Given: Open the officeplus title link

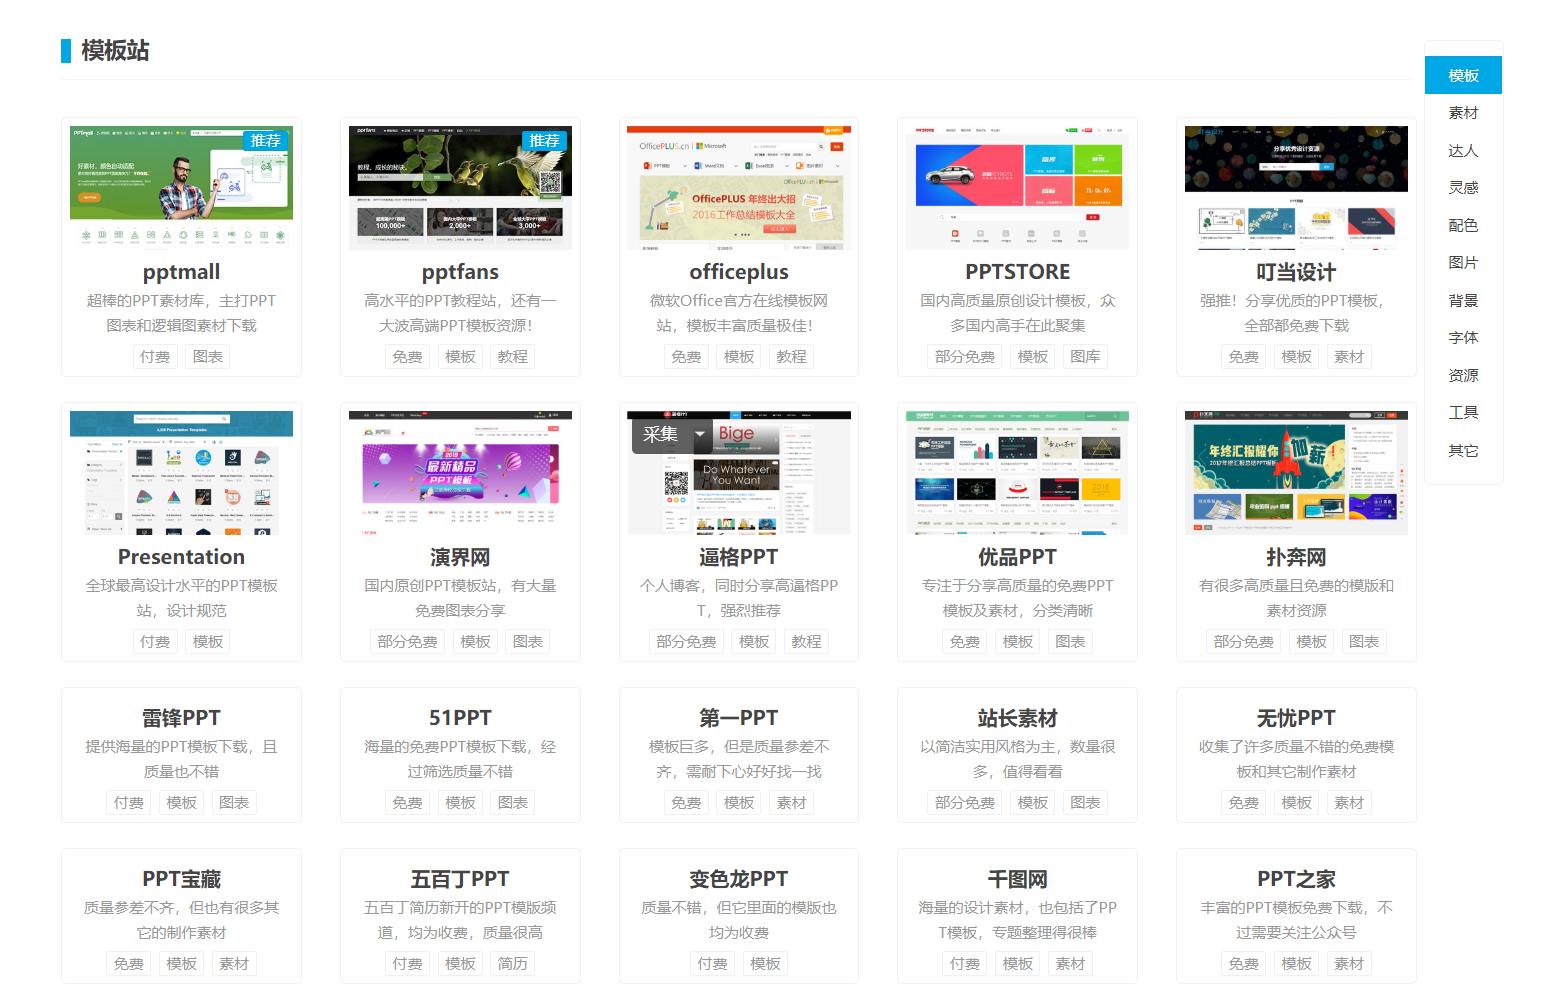Looking at the screenshot, I should [739, 272].
